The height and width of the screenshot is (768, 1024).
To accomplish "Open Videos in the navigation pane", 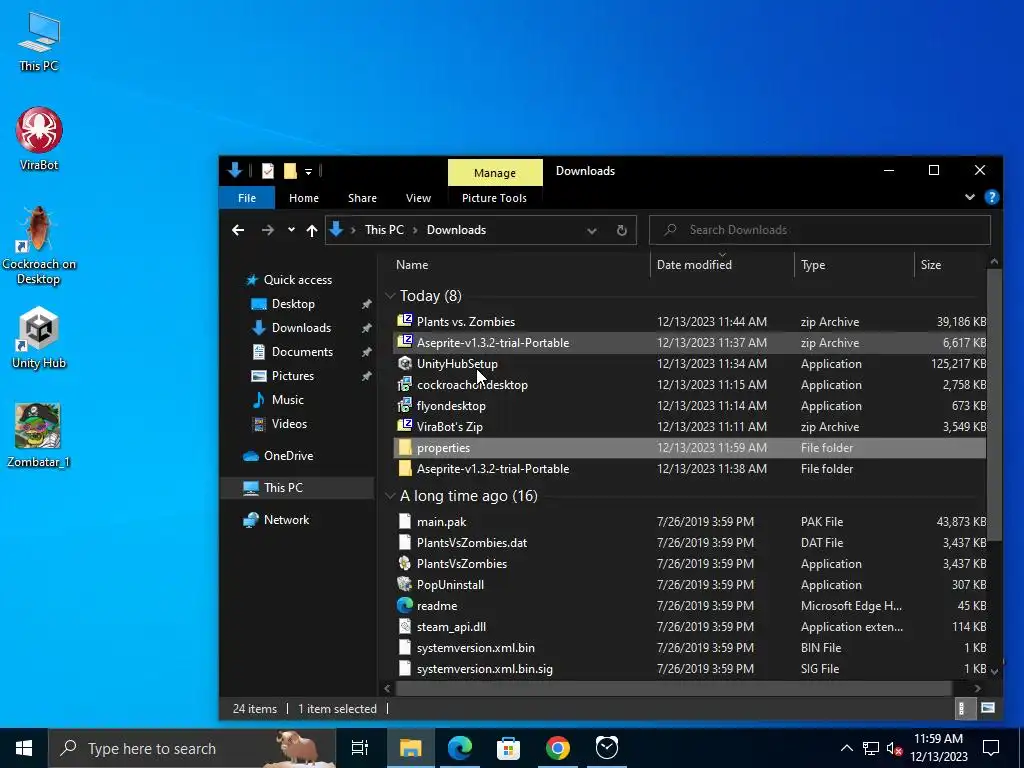I will pos(289,424).
